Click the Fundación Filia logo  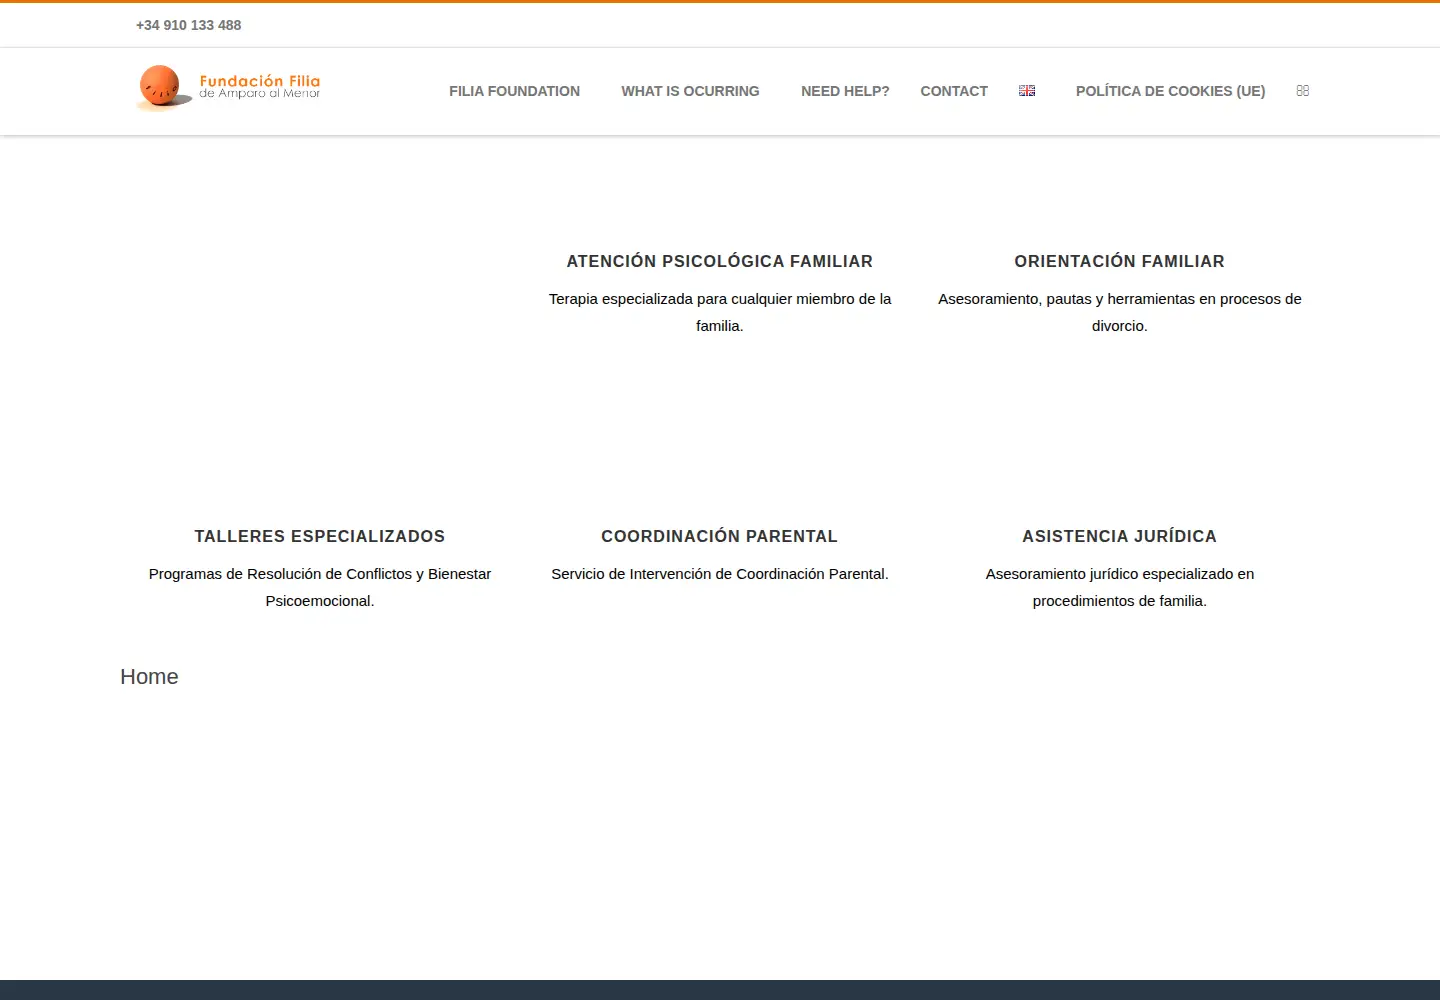click(x=228, y=88)
